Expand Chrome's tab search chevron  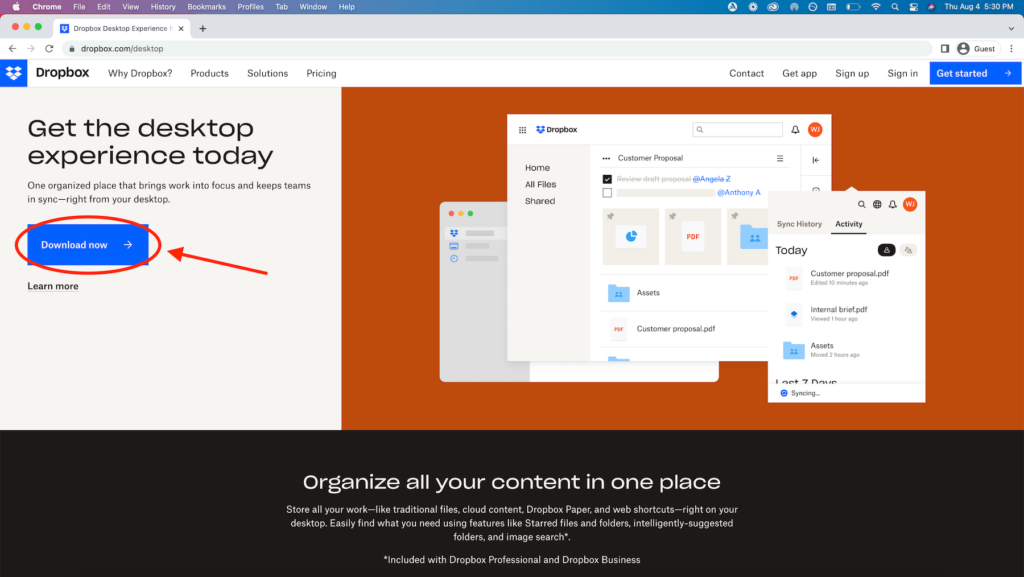(1011, 29)
